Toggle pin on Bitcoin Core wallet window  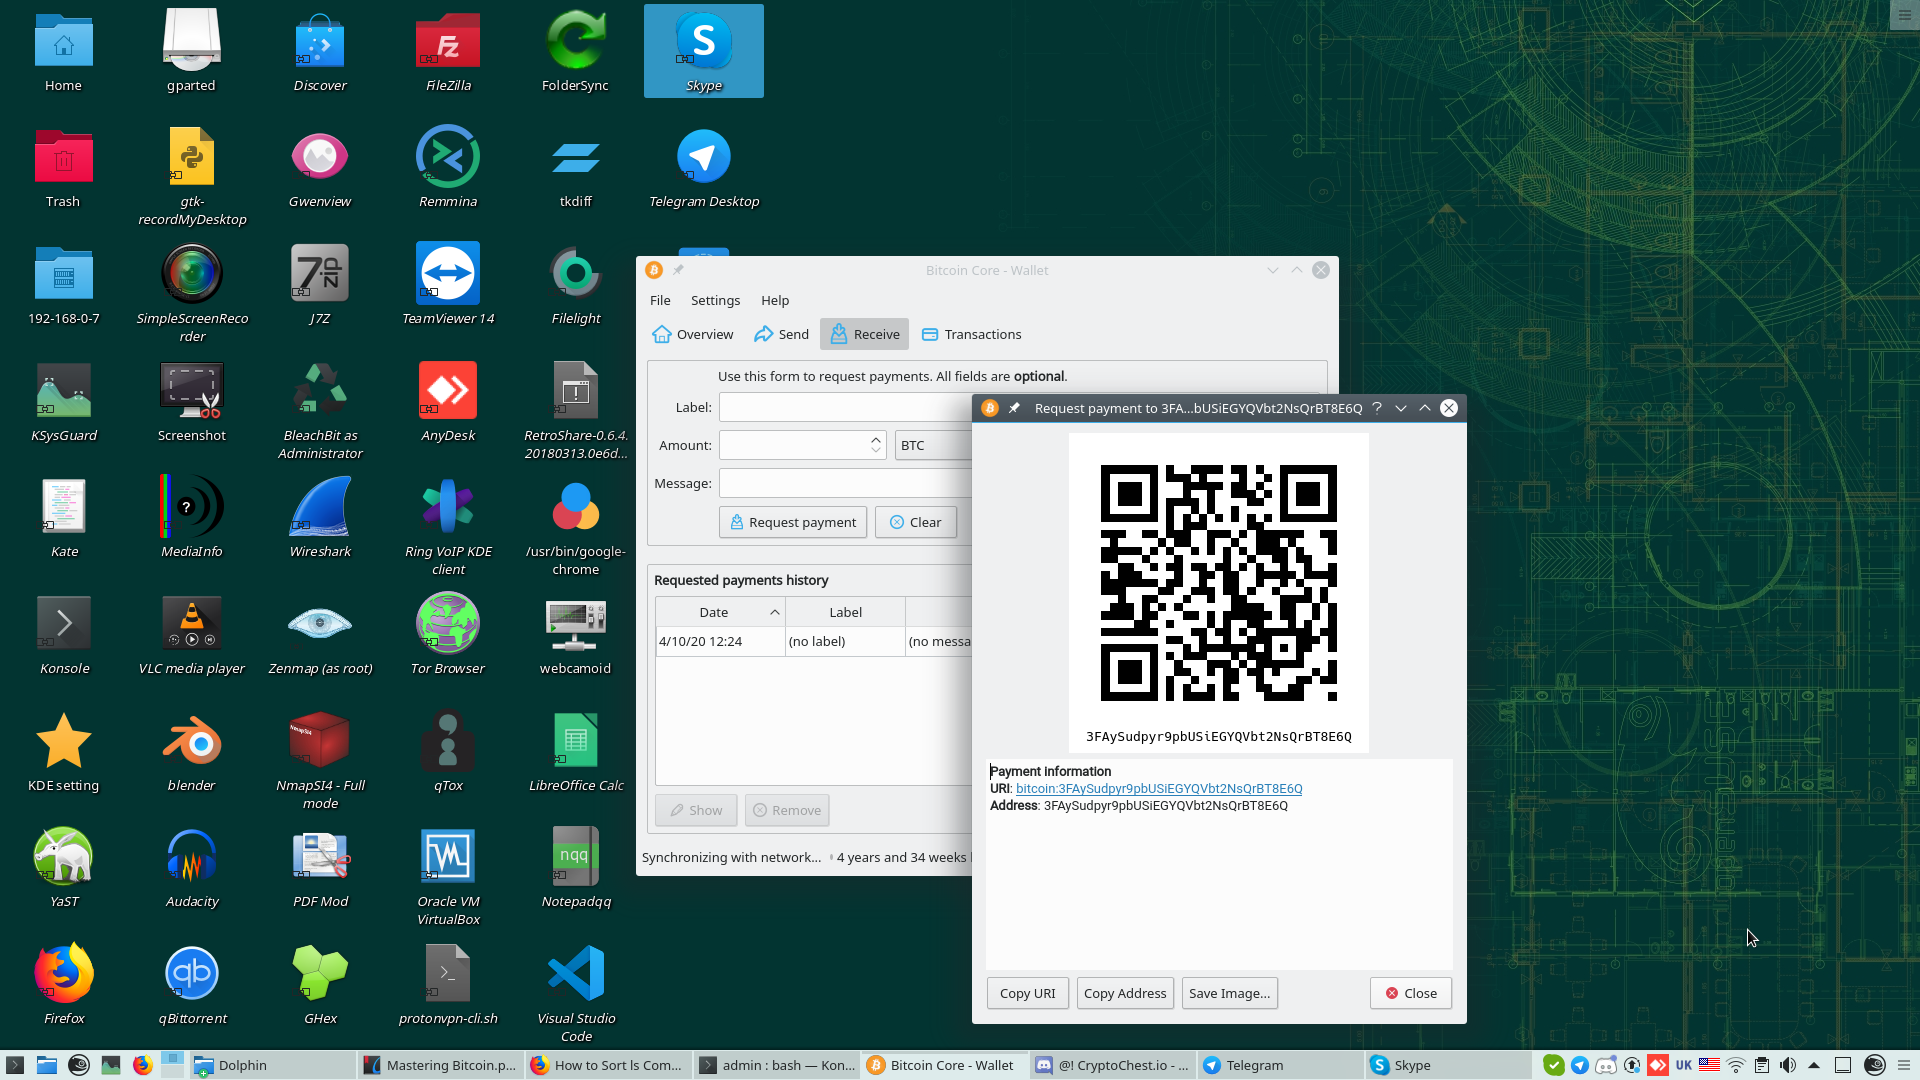[x=678, y=270]
